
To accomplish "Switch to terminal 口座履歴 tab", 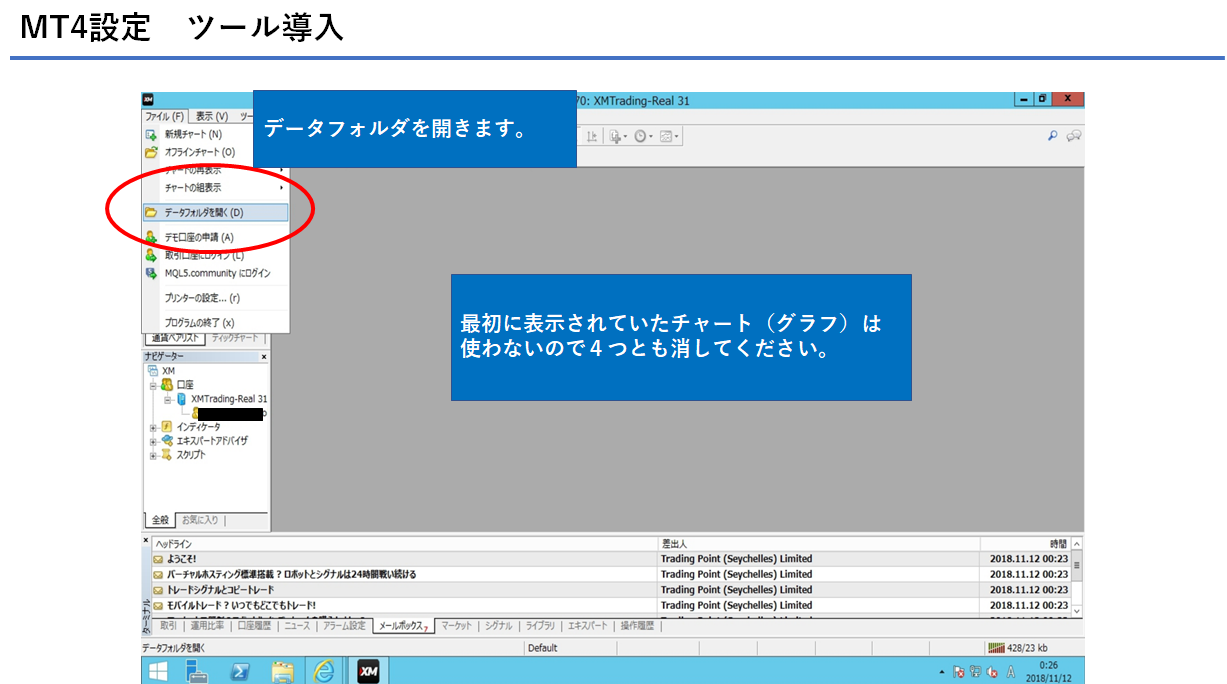I will pos(256,626).
